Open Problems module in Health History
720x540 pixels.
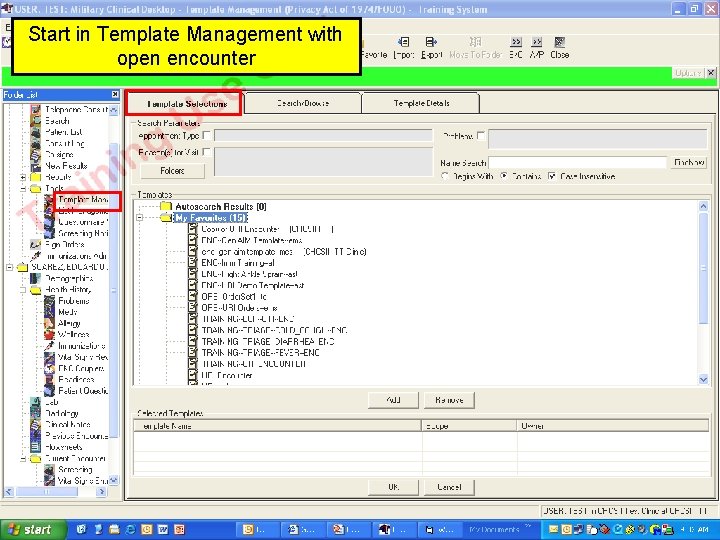click(73, 301)
